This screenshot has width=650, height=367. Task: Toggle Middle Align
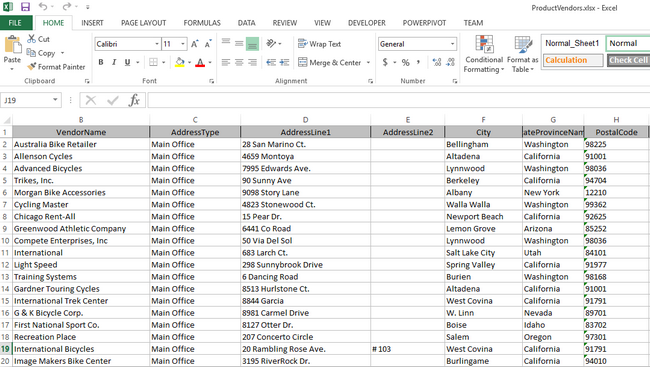(239, 43)
